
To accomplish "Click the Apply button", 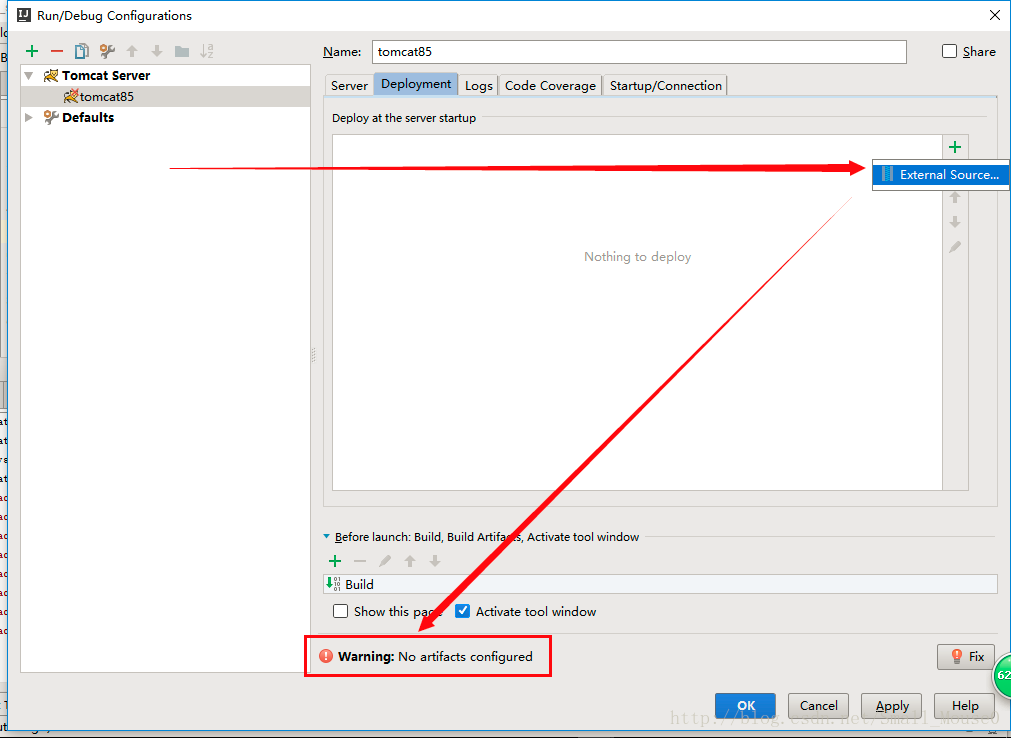I will pos(892,706).
